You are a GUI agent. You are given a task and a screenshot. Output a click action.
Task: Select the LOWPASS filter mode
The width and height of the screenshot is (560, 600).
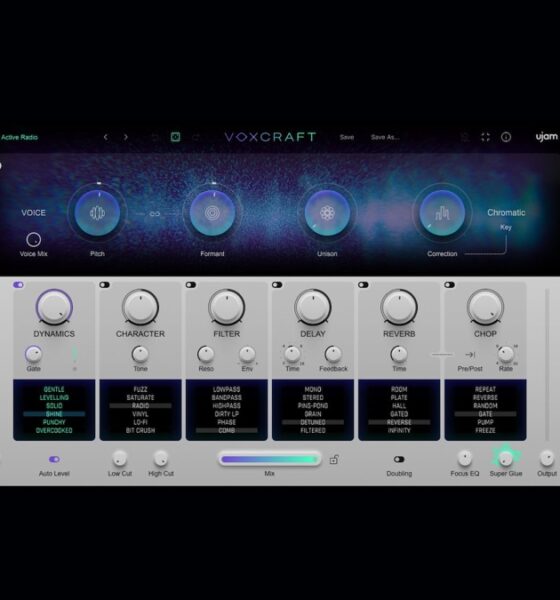click(x=226, y=389)
